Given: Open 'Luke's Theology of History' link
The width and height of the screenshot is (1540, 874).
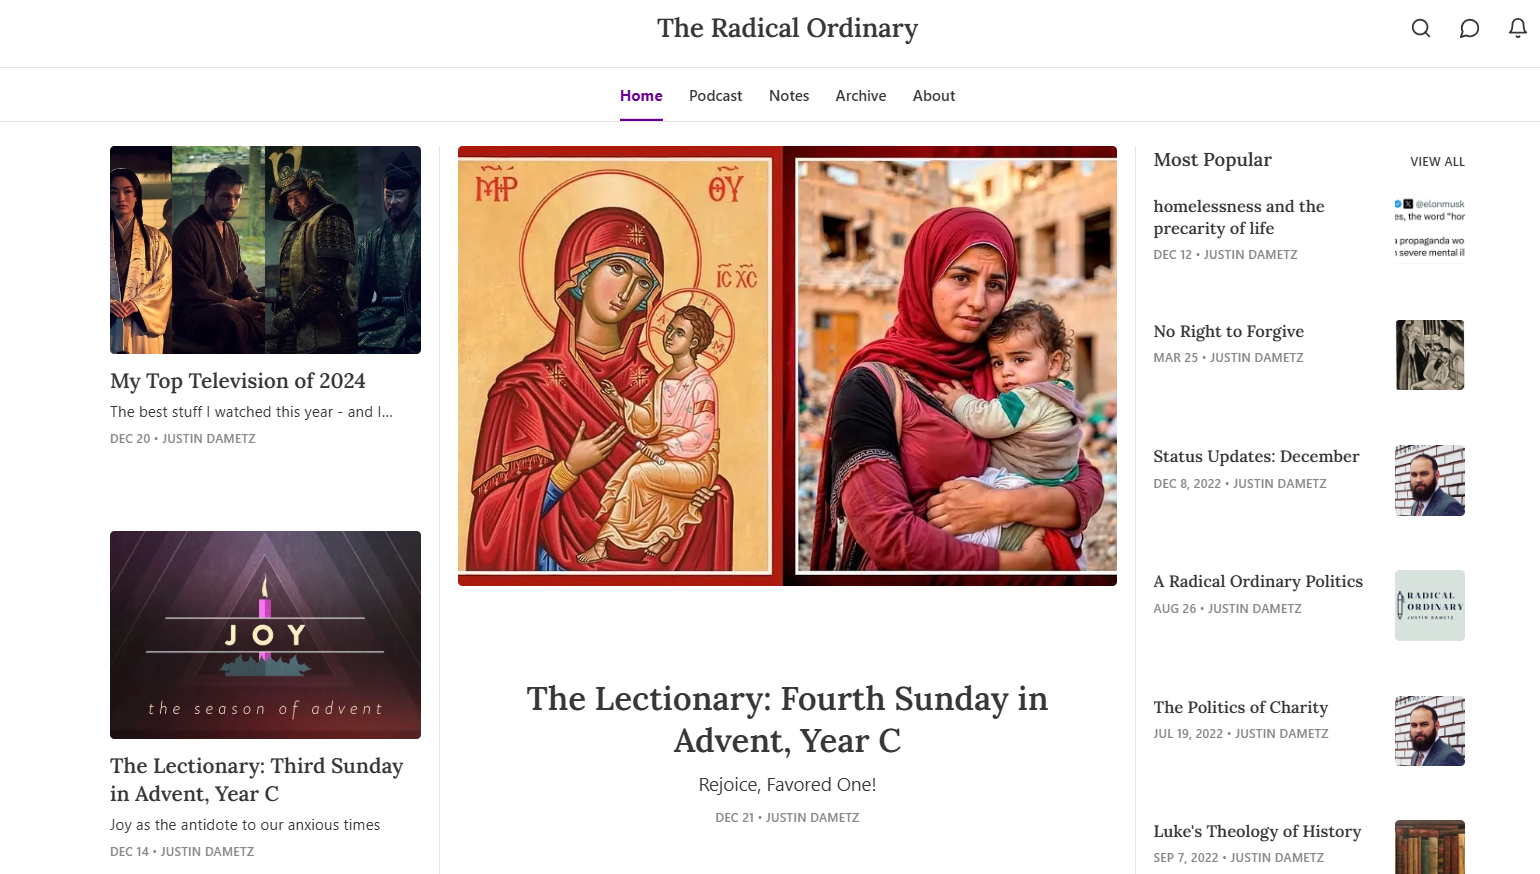Looking at the screenshot, I should click(1257, 831).
